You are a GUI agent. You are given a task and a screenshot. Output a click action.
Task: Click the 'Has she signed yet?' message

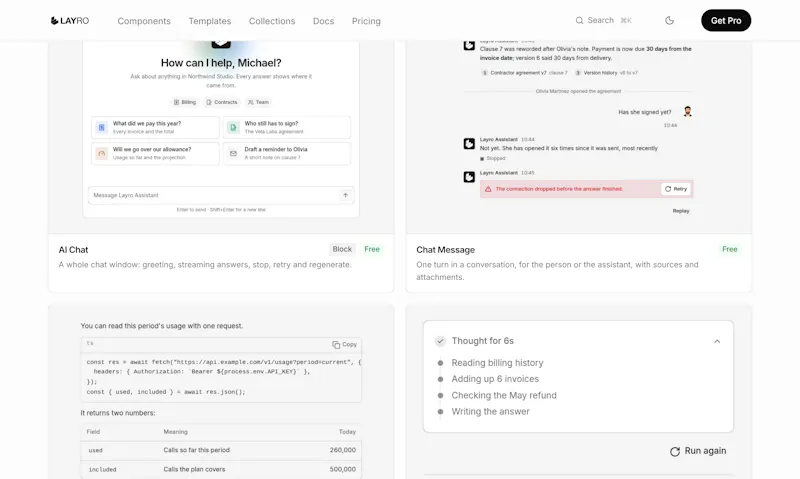pyautogui.click(x=644, y=112)
